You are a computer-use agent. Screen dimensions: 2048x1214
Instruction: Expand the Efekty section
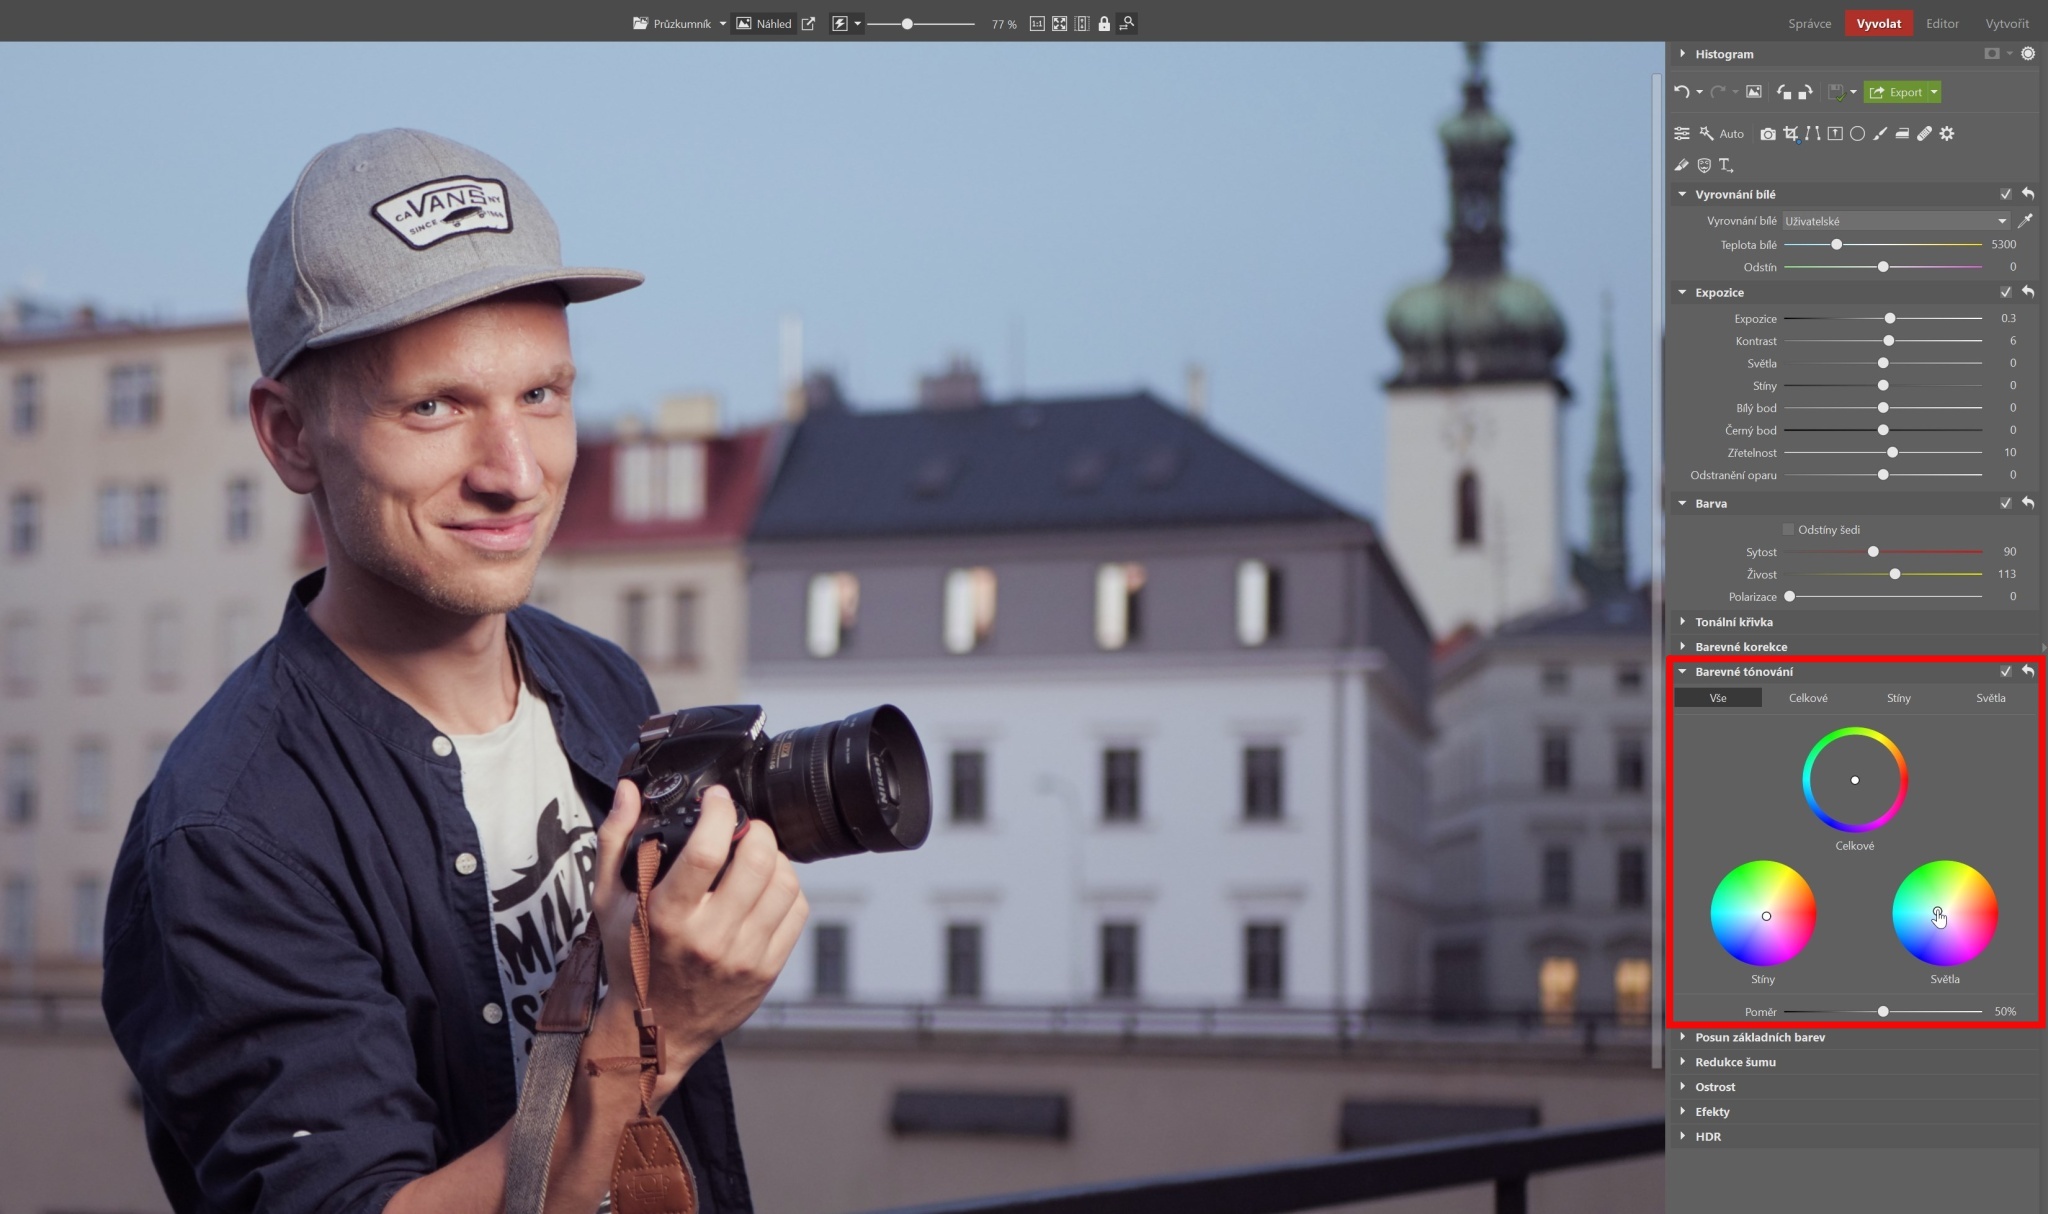coord(1683,1111)
